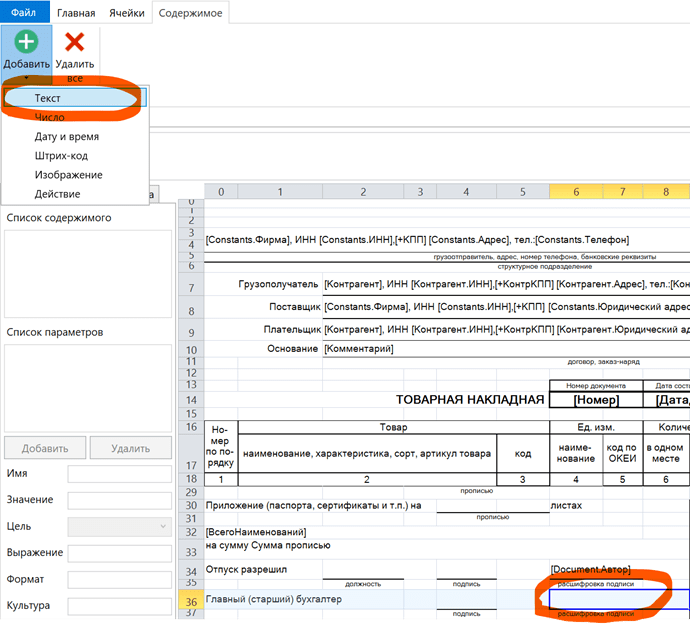Image resolution: width=690 pixels, height=624 pixels.
Task: Focus the Имя input field
Action: [x=119, y=474]
